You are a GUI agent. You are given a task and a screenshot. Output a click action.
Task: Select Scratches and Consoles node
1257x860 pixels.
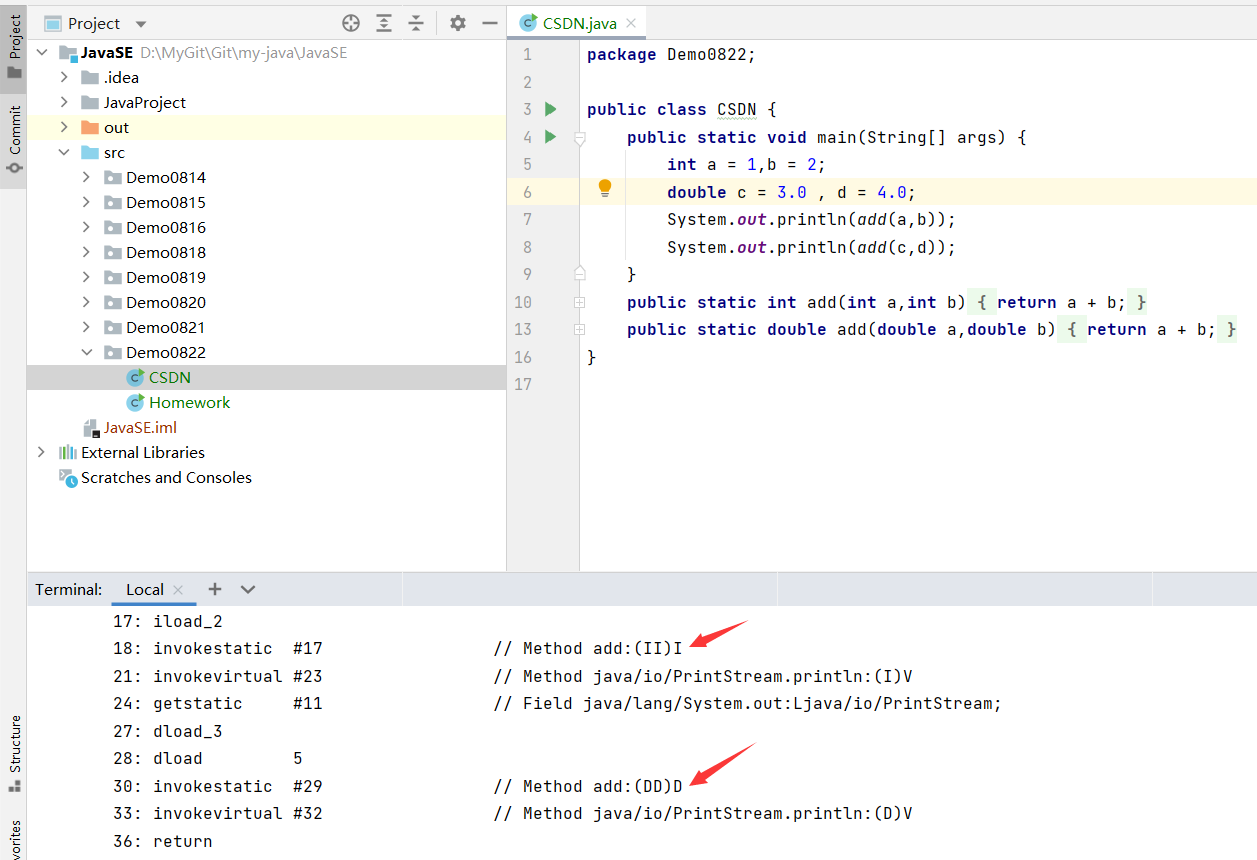pos(166,478)
